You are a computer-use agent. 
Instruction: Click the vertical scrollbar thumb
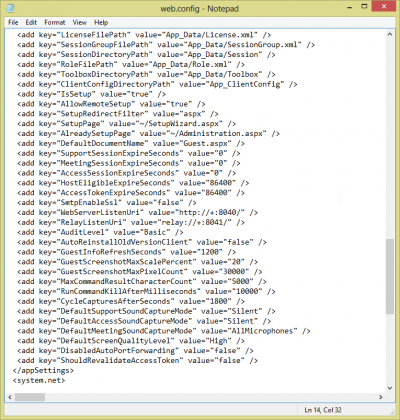(390, 276)
